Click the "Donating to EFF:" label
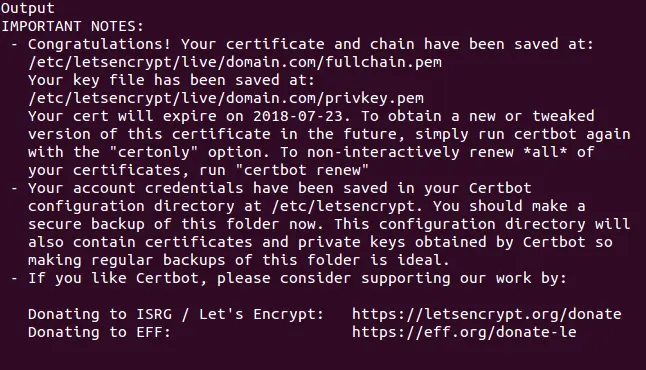The width and height of the screenshot is (646, 370). coord(99,332)
